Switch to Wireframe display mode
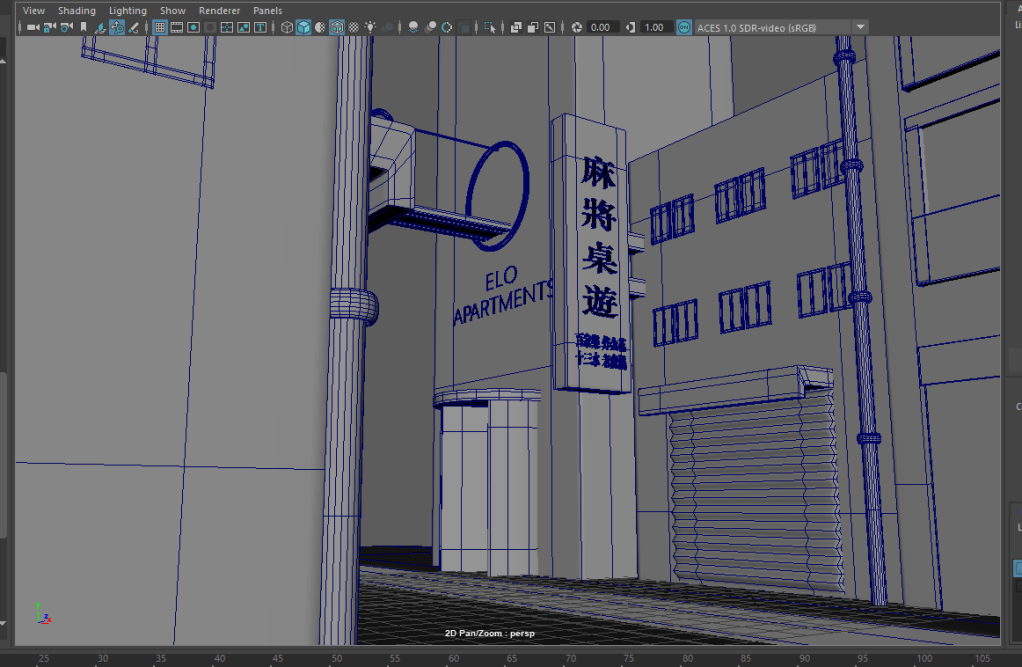The height and width of the screenshot is (667, 1022). 287,27
